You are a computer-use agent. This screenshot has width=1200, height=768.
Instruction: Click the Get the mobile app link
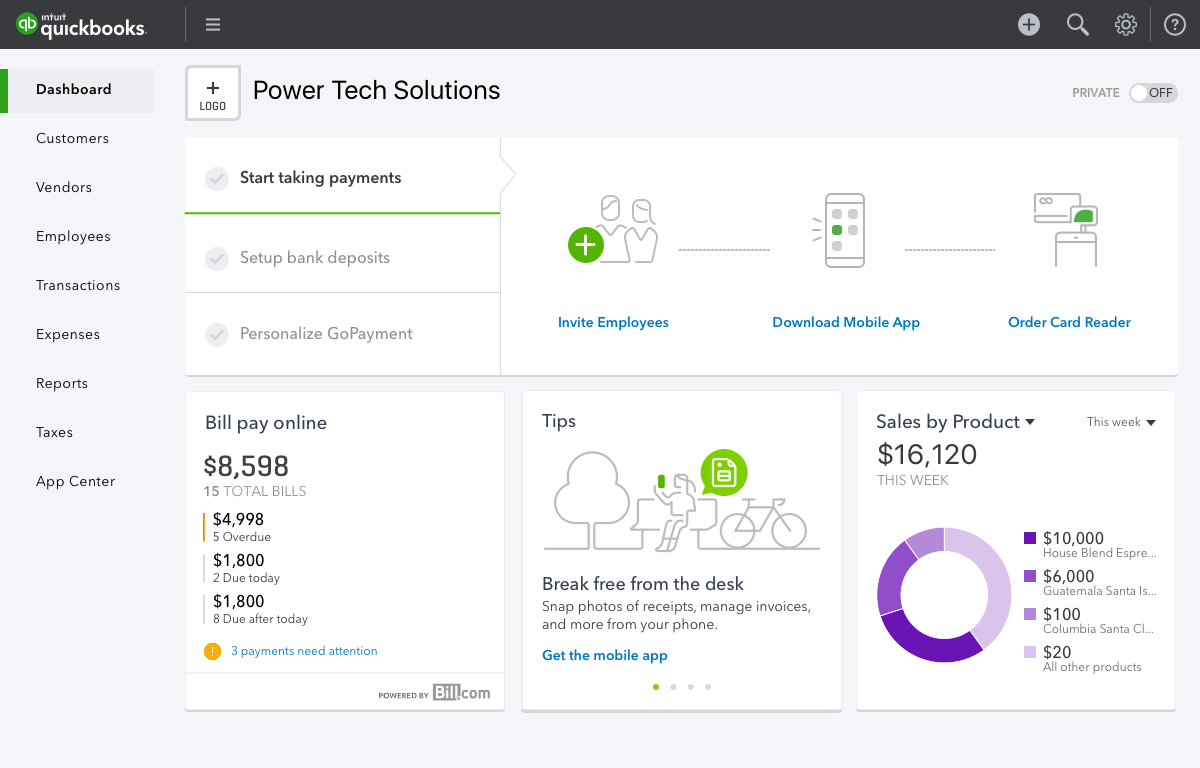click(604, 656)
